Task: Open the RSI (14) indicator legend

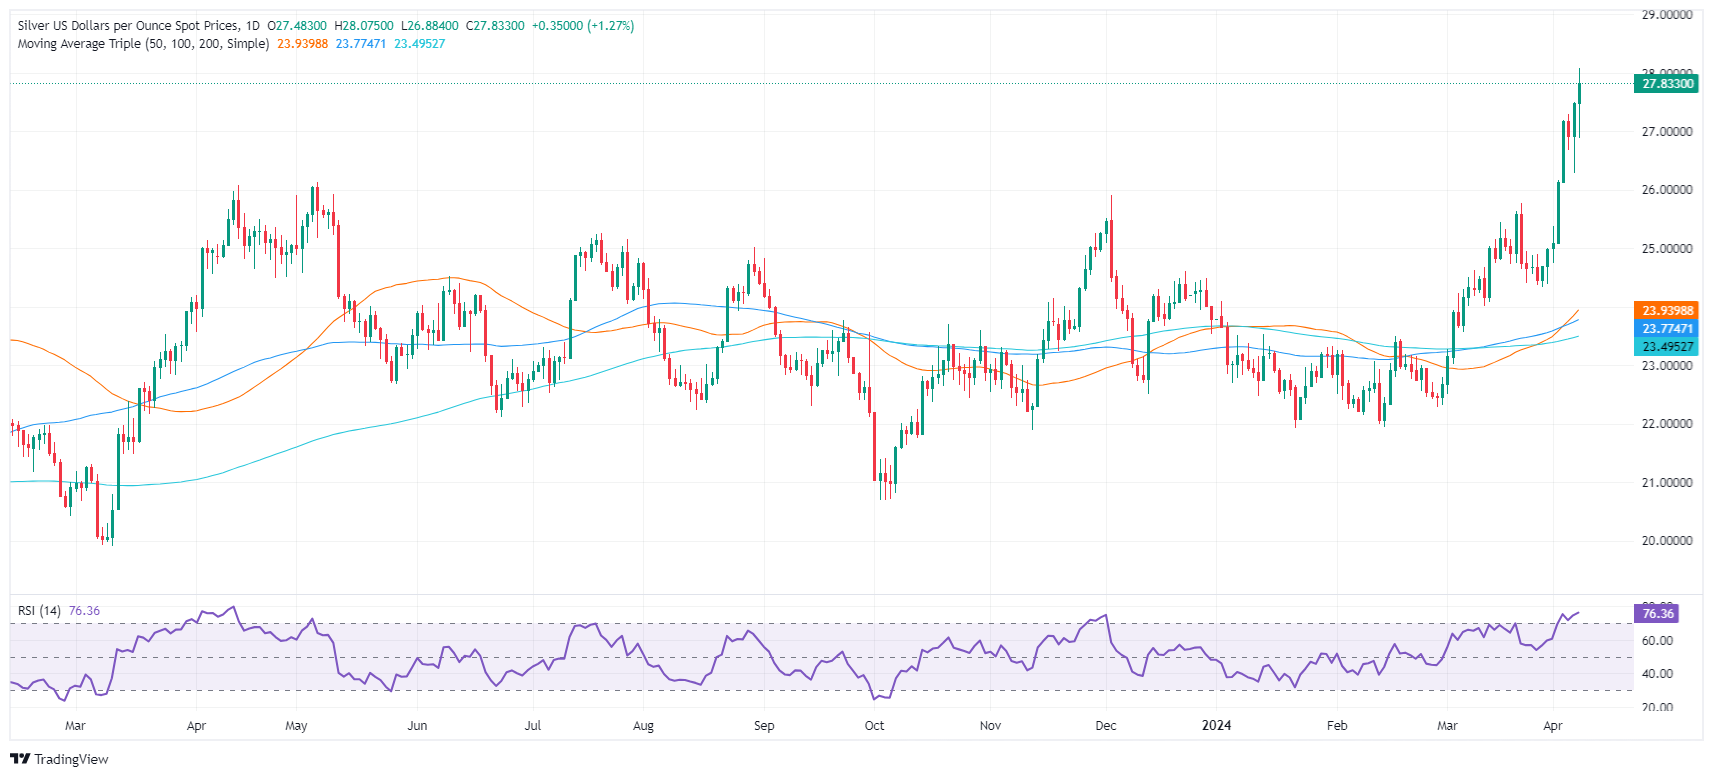Action: pyautogui.click(x=39, y=611)
